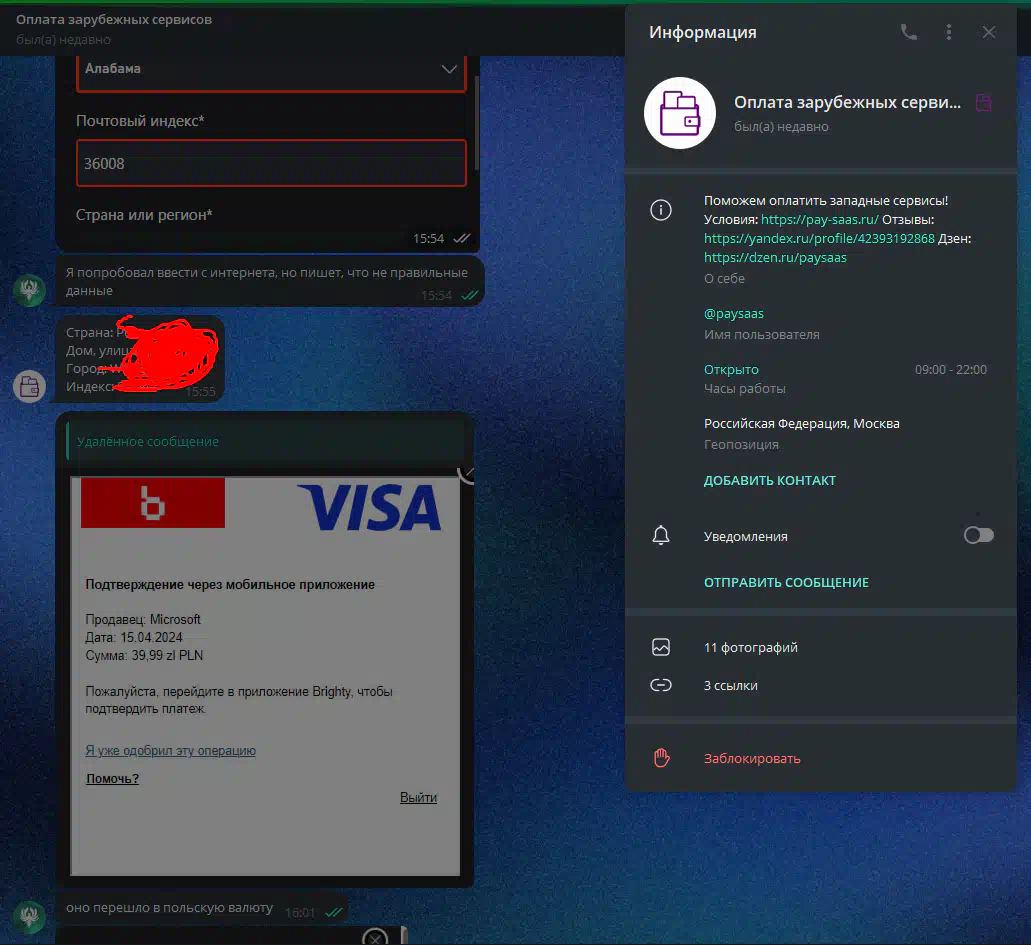Click the @paysaas username
Screen dimensions: 1031x945
coord(734,314)
